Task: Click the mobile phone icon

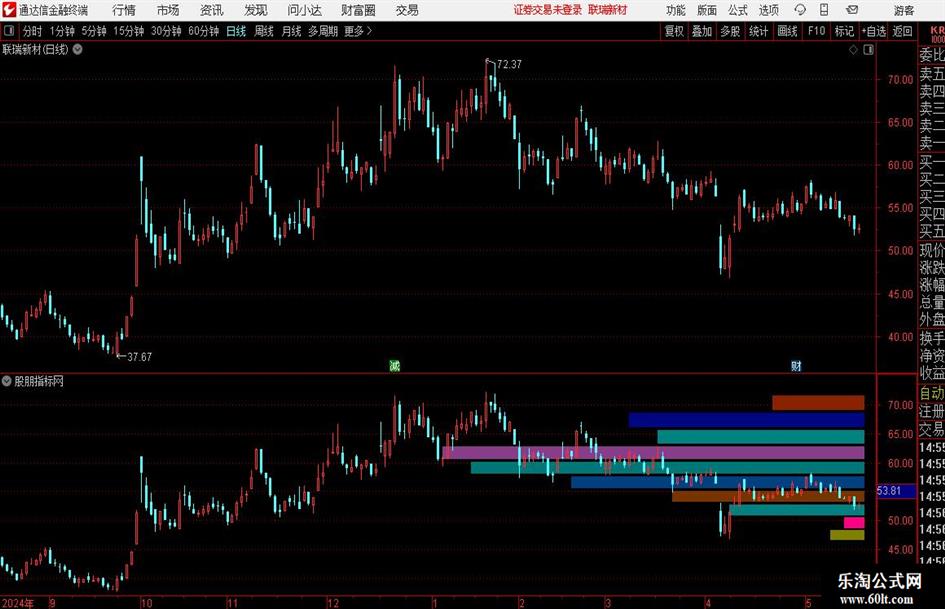Action: (x=824, y=10)
